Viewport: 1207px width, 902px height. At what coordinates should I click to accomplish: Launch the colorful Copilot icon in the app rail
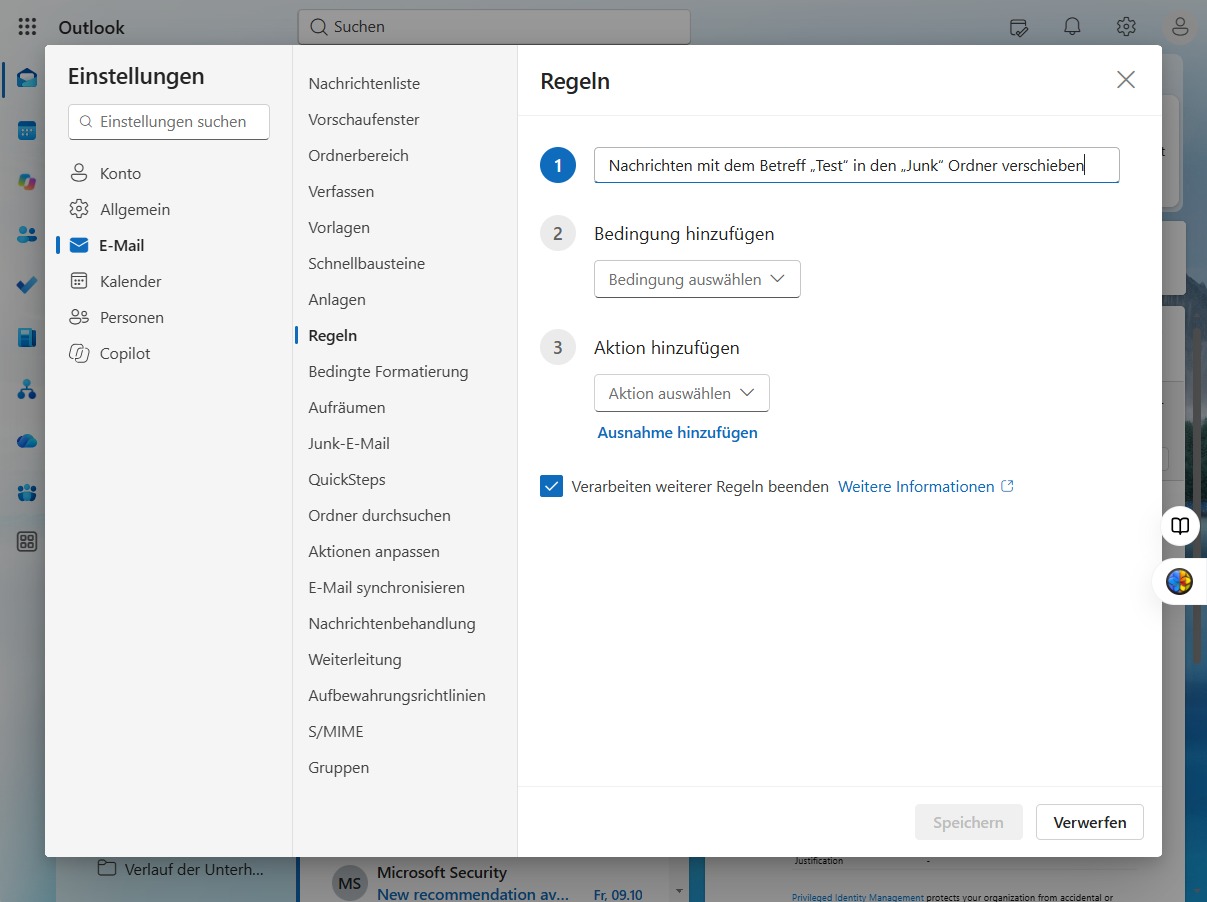click(27, 182)
